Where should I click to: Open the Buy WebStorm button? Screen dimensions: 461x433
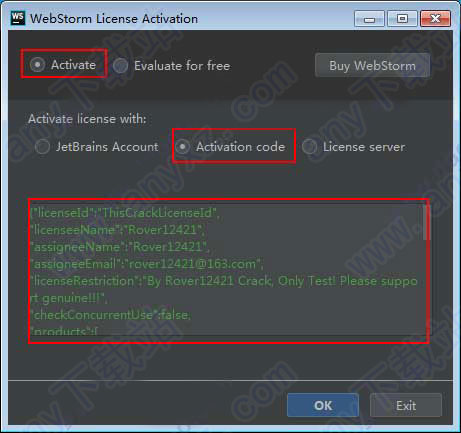pos(372,65)
